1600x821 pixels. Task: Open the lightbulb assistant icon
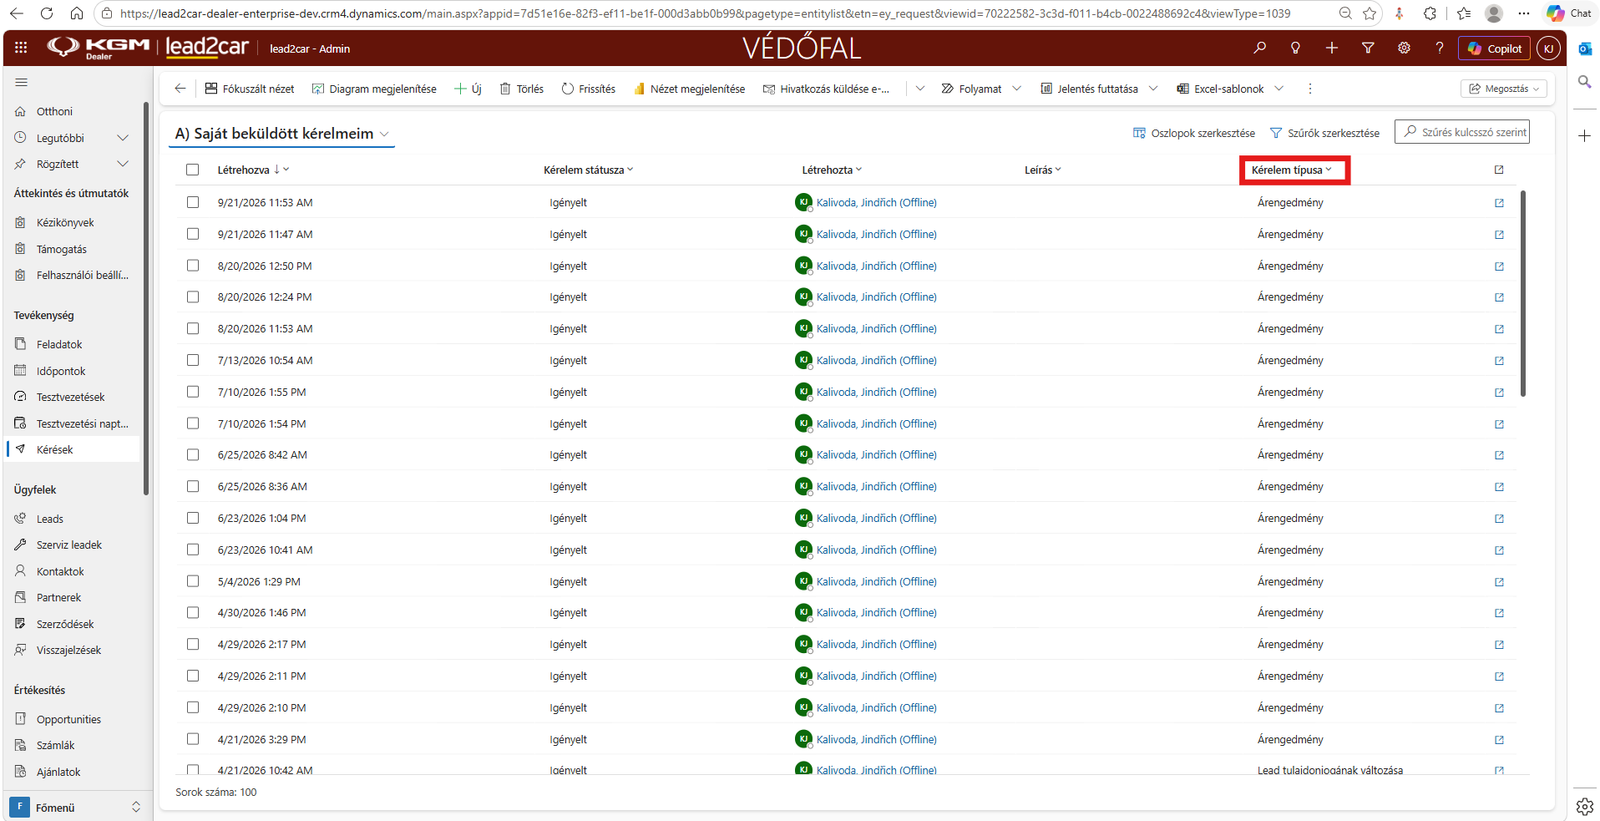[x=1296, y=48]
